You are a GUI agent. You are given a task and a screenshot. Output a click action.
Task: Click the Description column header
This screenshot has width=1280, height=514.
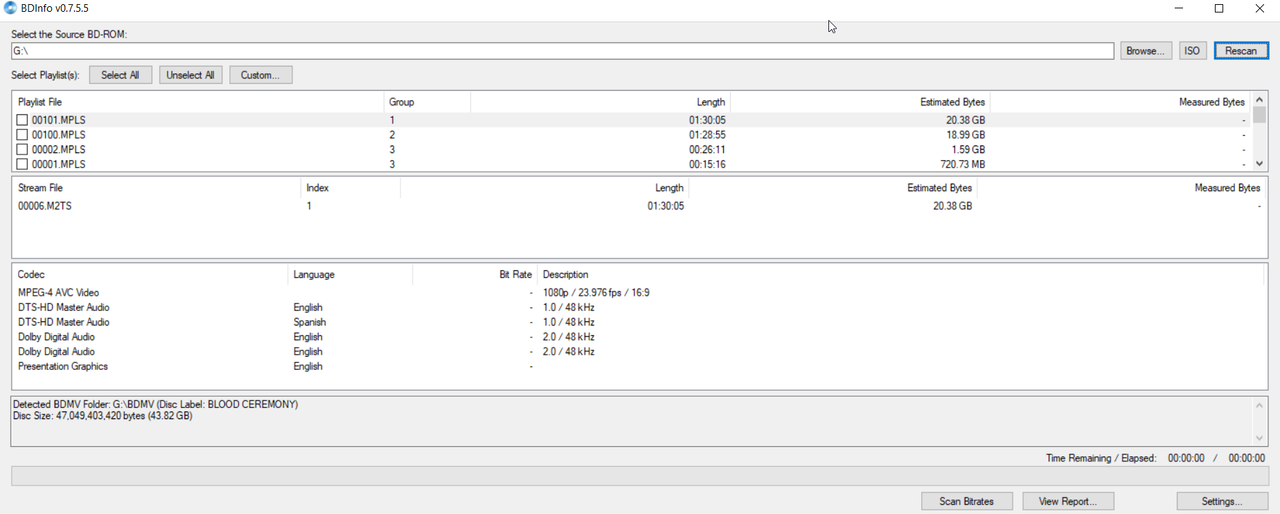coord(900,274)
